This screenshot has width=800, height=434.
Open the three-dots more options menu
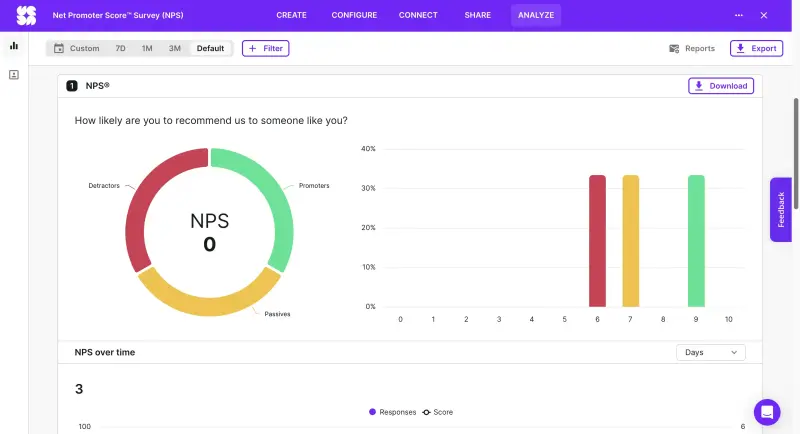coord(738,15)
